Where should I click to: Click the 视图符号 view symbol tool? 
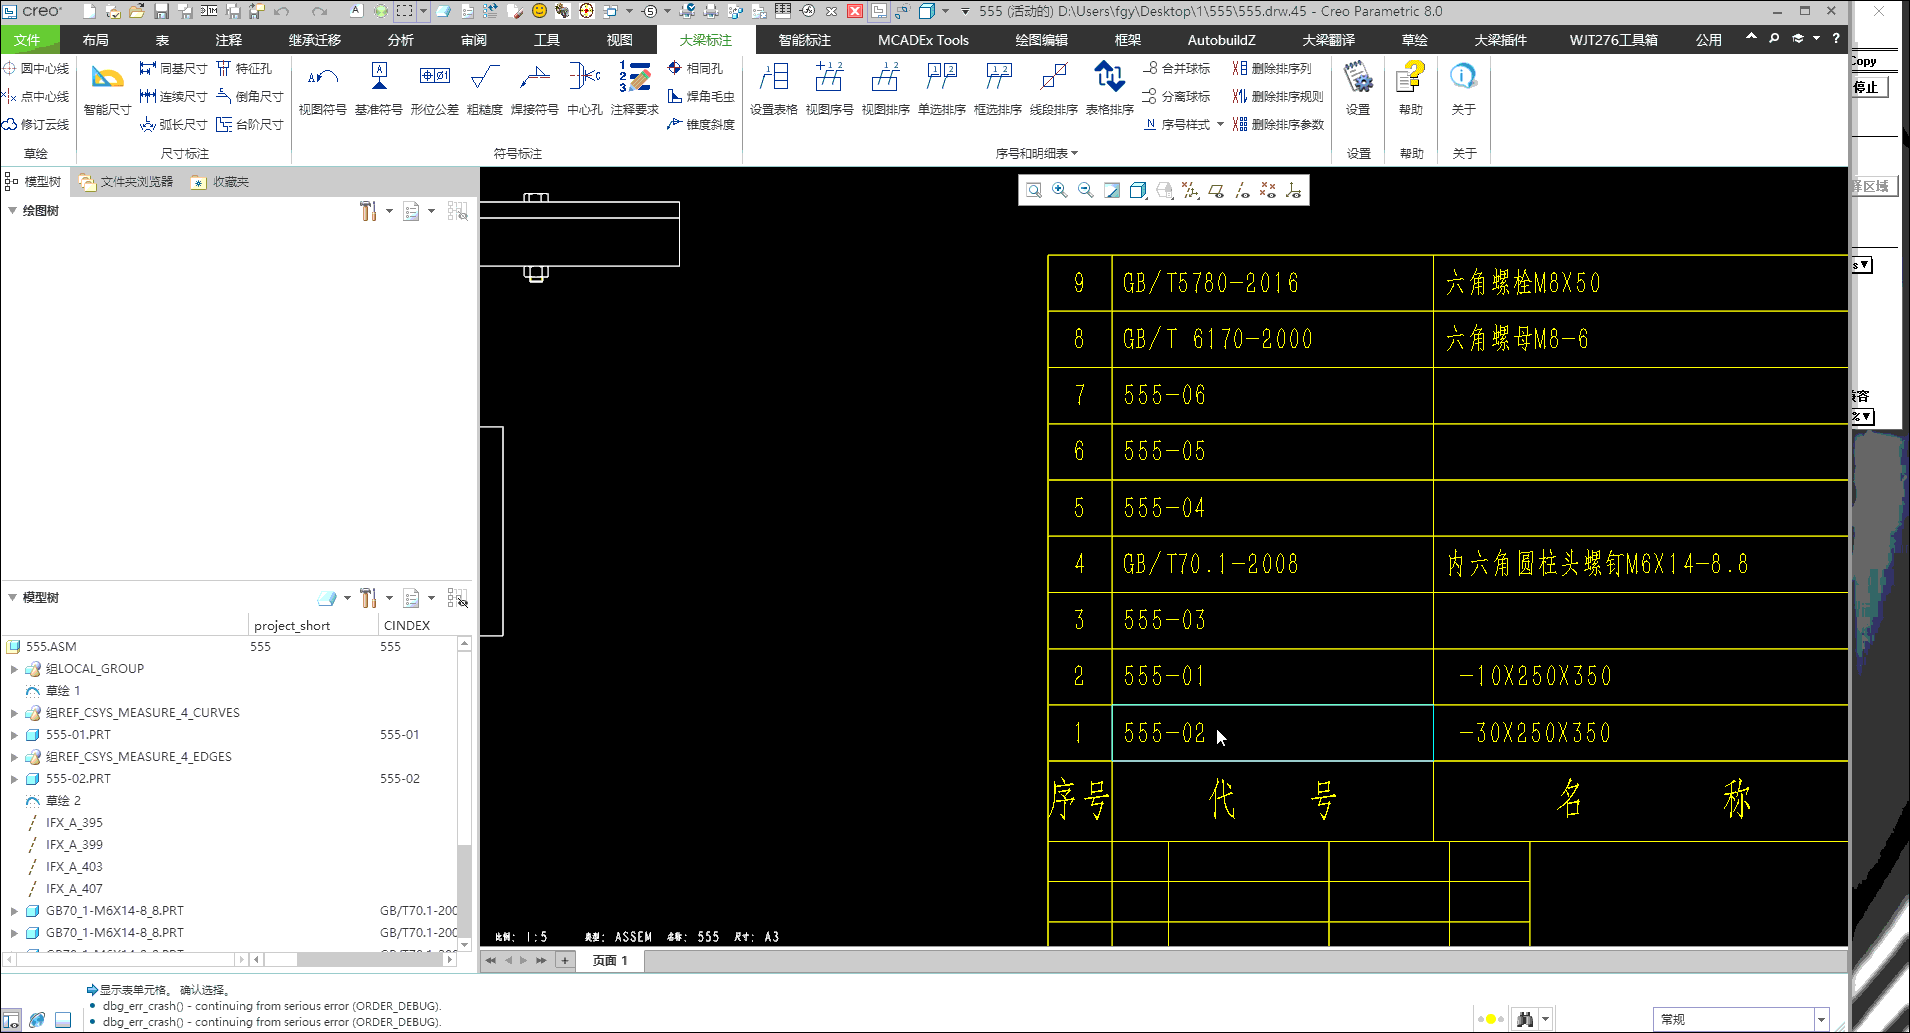pos(322,89)
